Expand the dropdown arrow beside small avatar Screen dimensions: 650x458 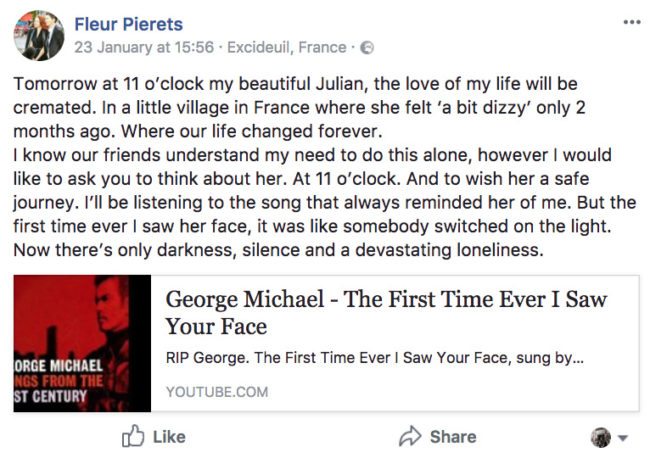pyautogui.click(x=623, y=438)
